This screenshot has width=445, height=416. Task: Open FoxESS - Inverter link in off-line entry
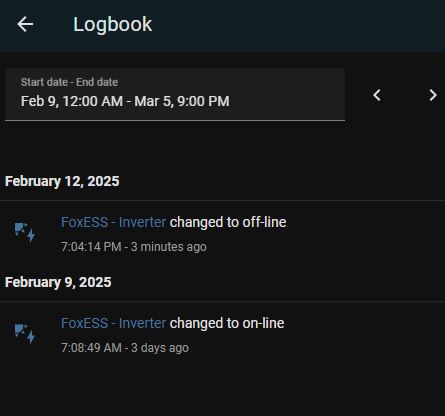click(x=113, y=222)
